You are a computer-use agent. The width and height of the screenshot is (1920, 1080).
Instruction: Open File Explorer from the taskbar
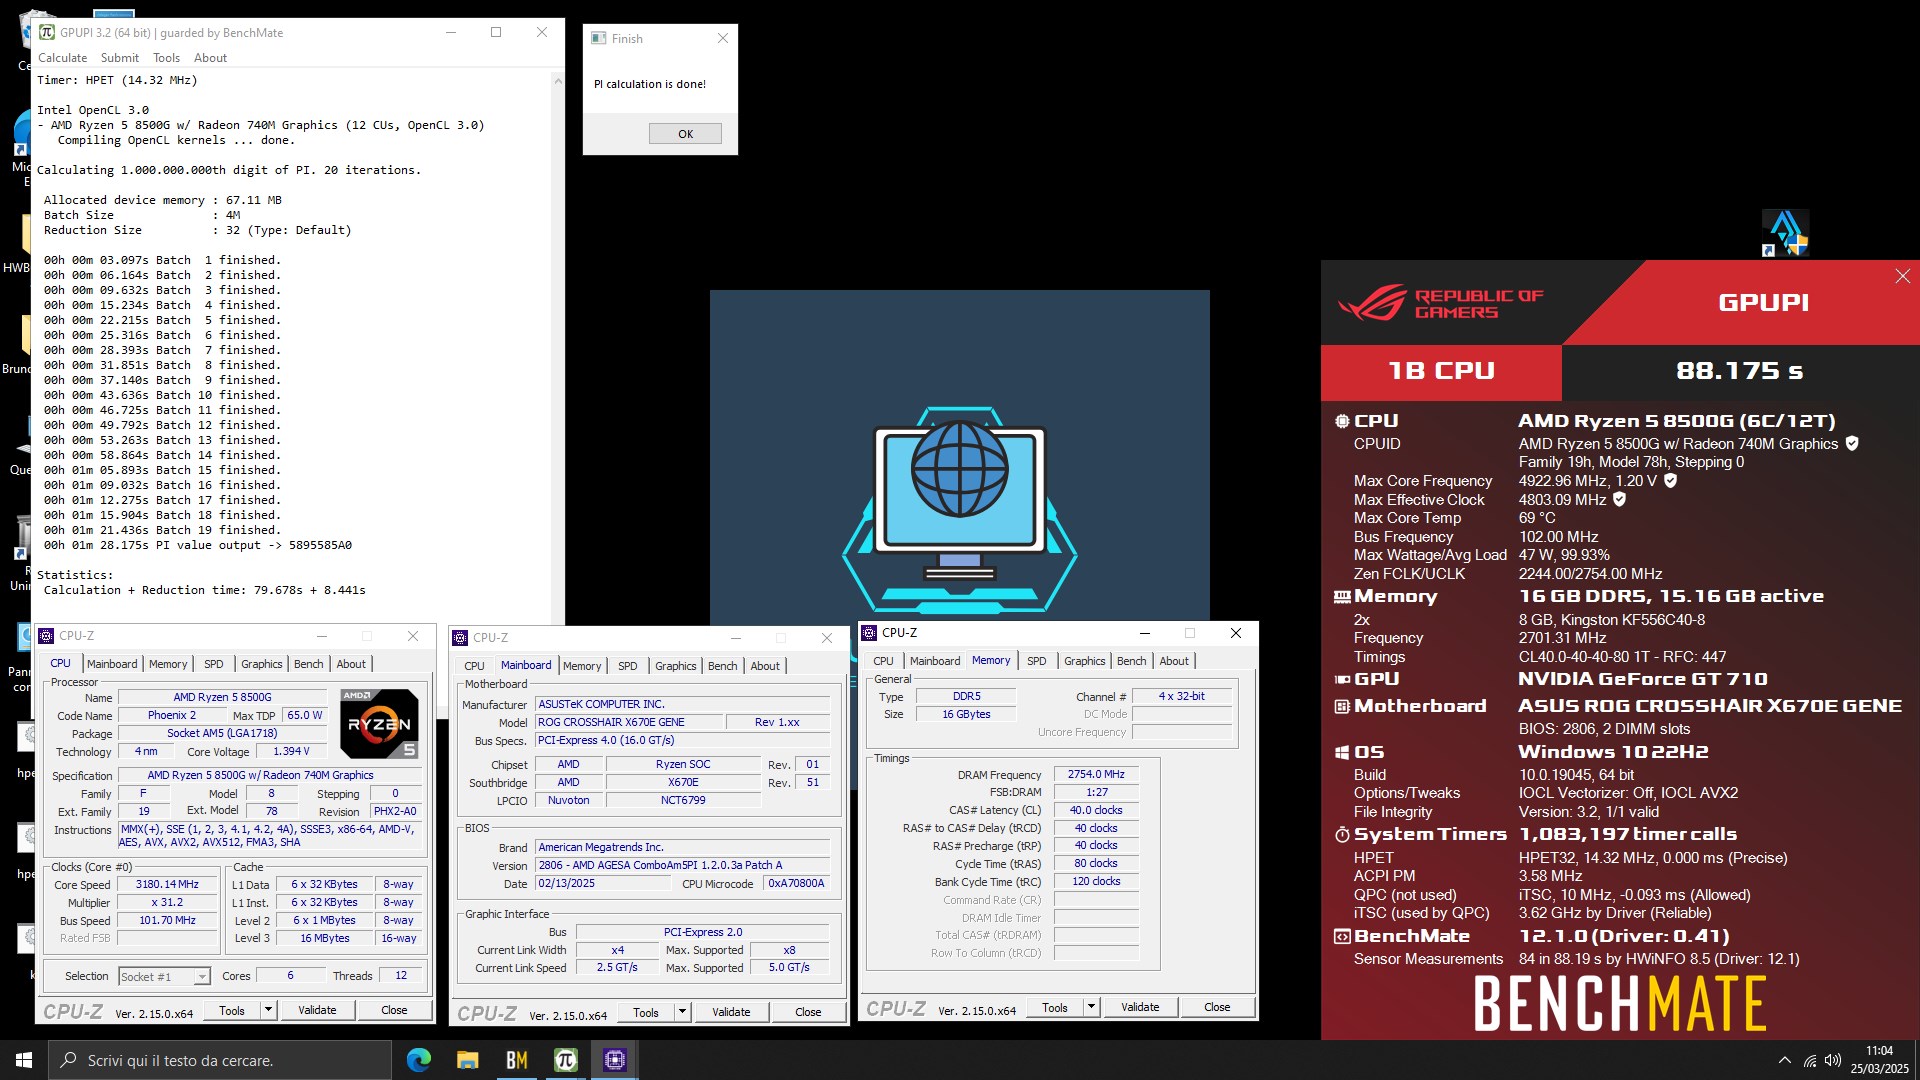(467, 1060)
